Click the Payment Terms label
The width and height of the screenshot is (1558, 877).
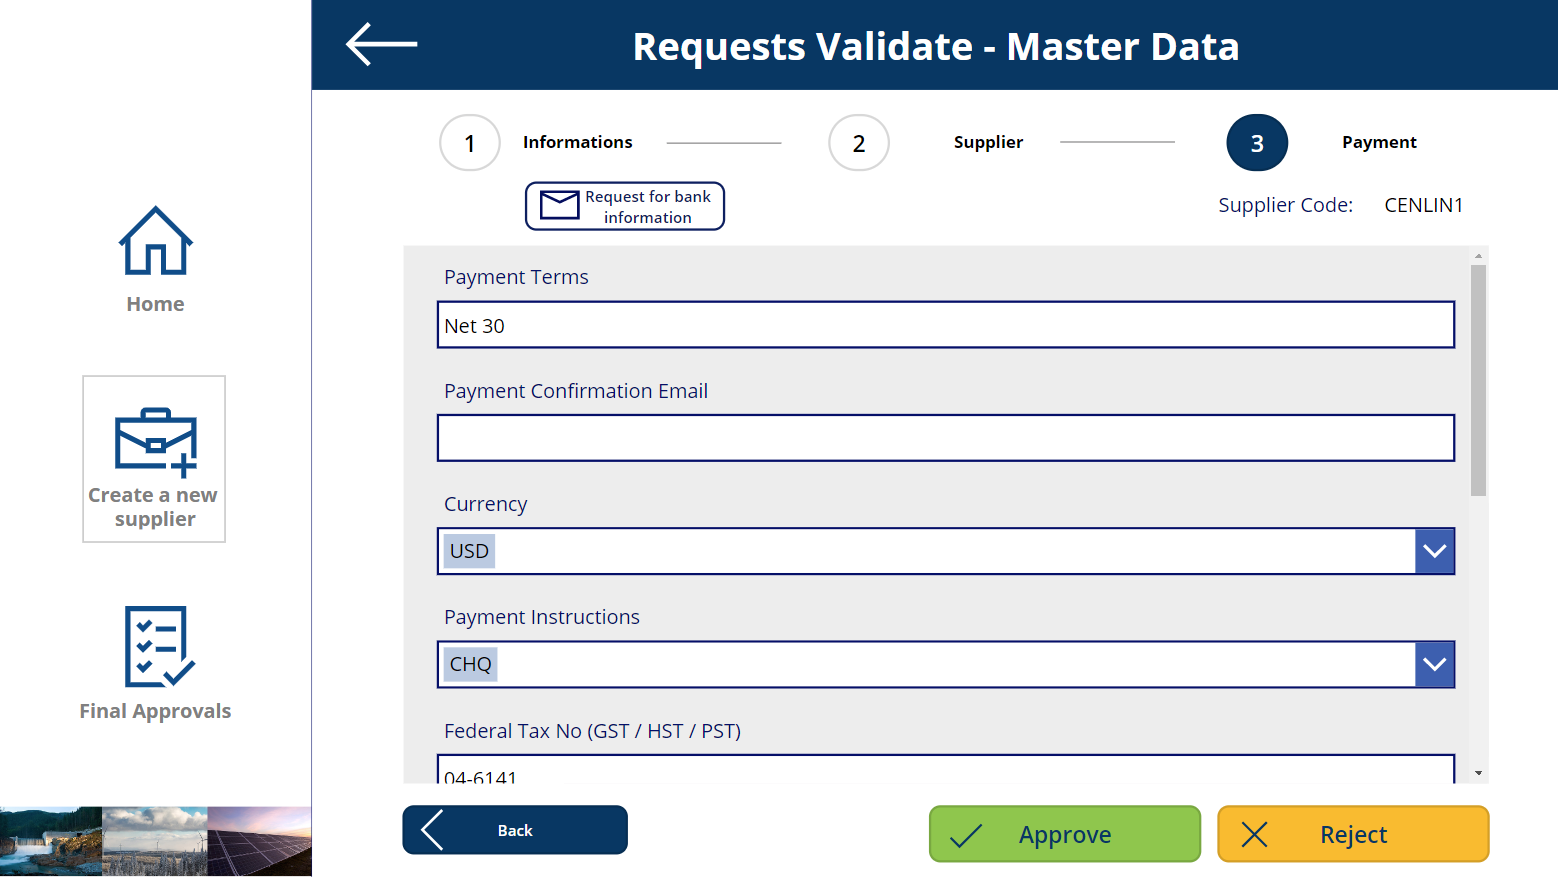pos(516,277)
